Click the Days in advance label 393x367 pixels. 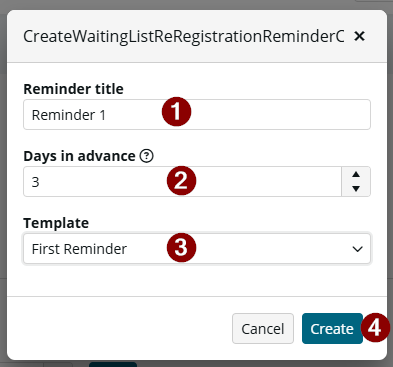(79, 156)
